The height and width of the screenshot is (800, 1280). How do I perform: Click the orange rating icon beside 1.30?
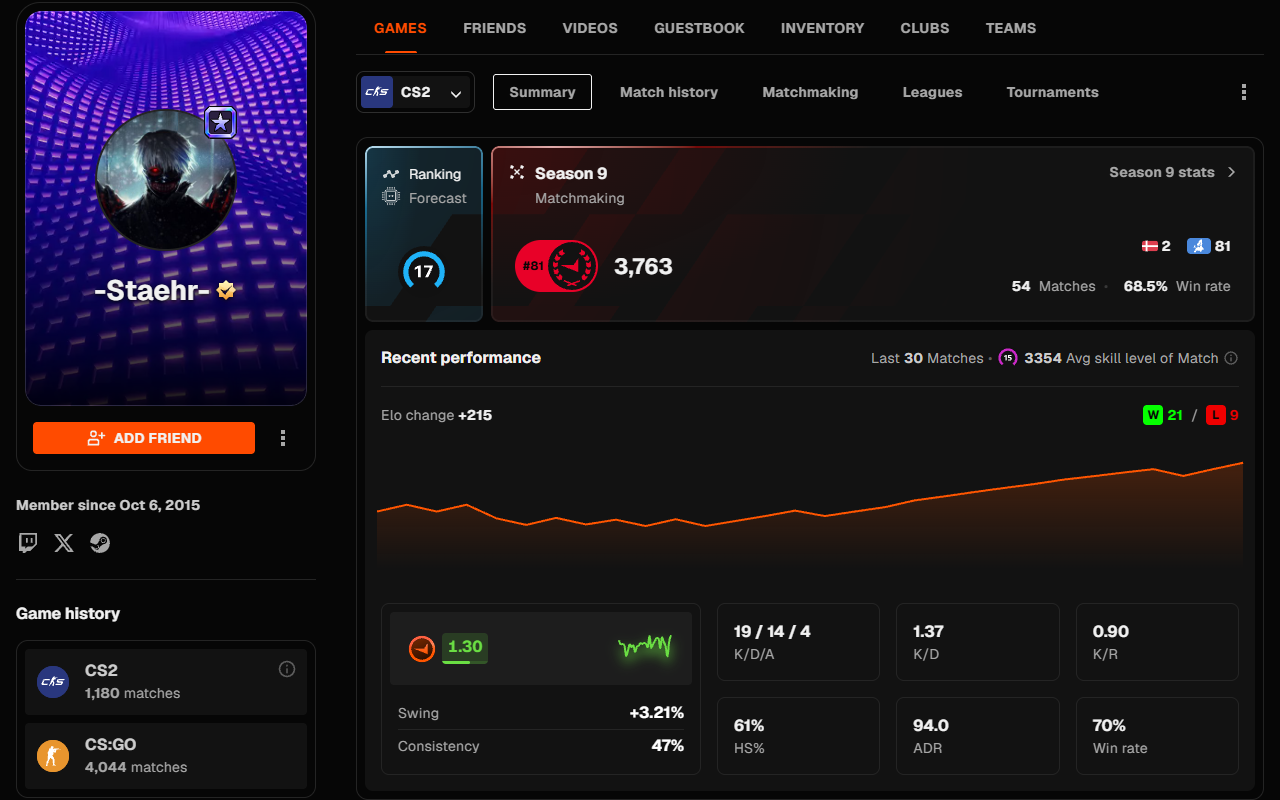[x=422, y=648]
